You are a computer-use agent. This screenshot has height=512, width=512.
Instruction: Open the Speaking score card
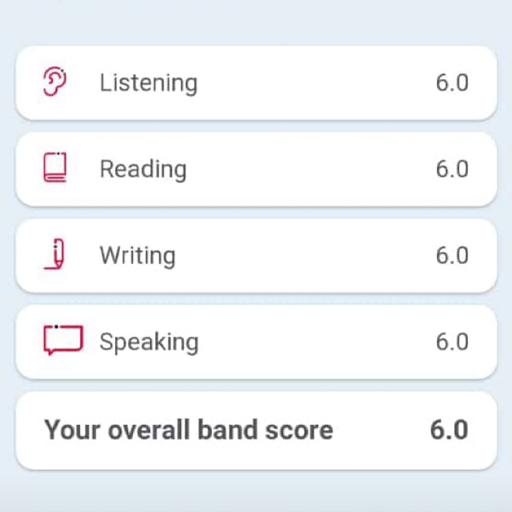[256, 342]
